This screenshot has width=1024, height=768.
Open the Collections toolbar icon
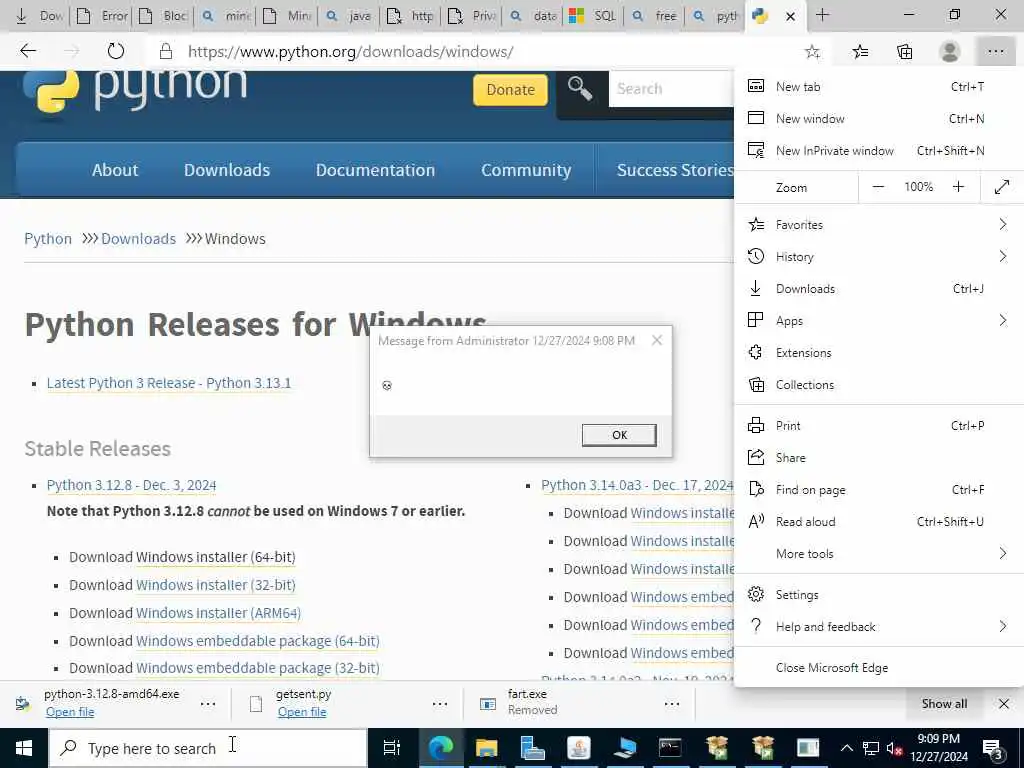pyautogui.click(x=904, y=52)
